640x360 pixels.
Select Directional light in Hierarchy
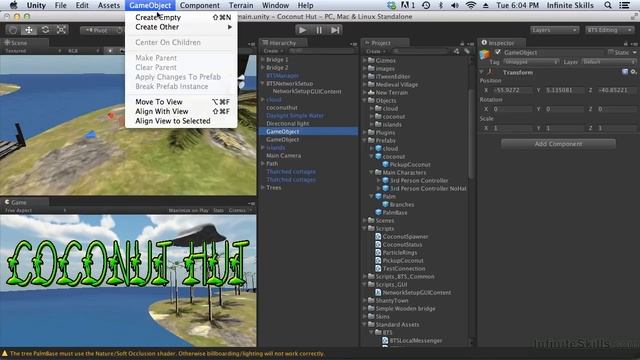(x=288, y=123)
